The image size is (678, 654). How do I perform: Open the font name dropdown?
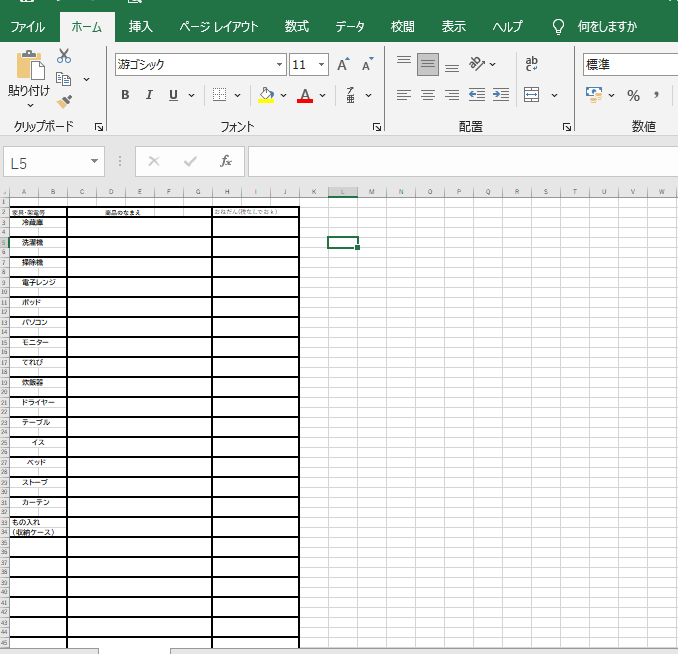276,65
